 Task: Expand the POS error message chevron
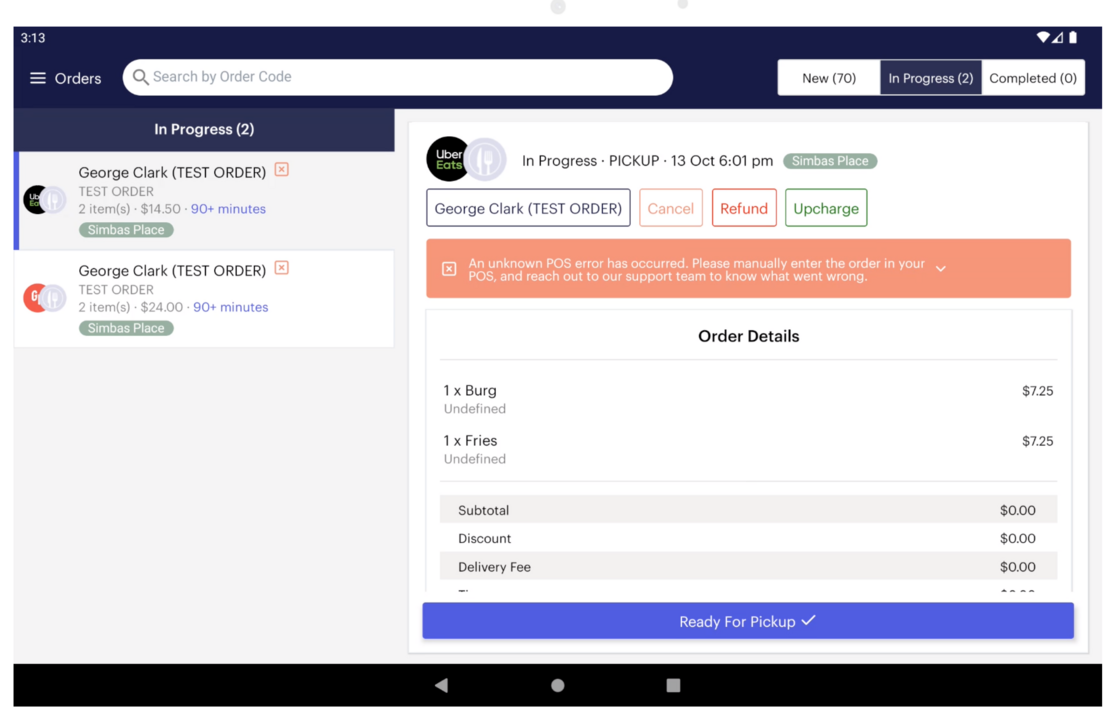click(x=941, y=269)
